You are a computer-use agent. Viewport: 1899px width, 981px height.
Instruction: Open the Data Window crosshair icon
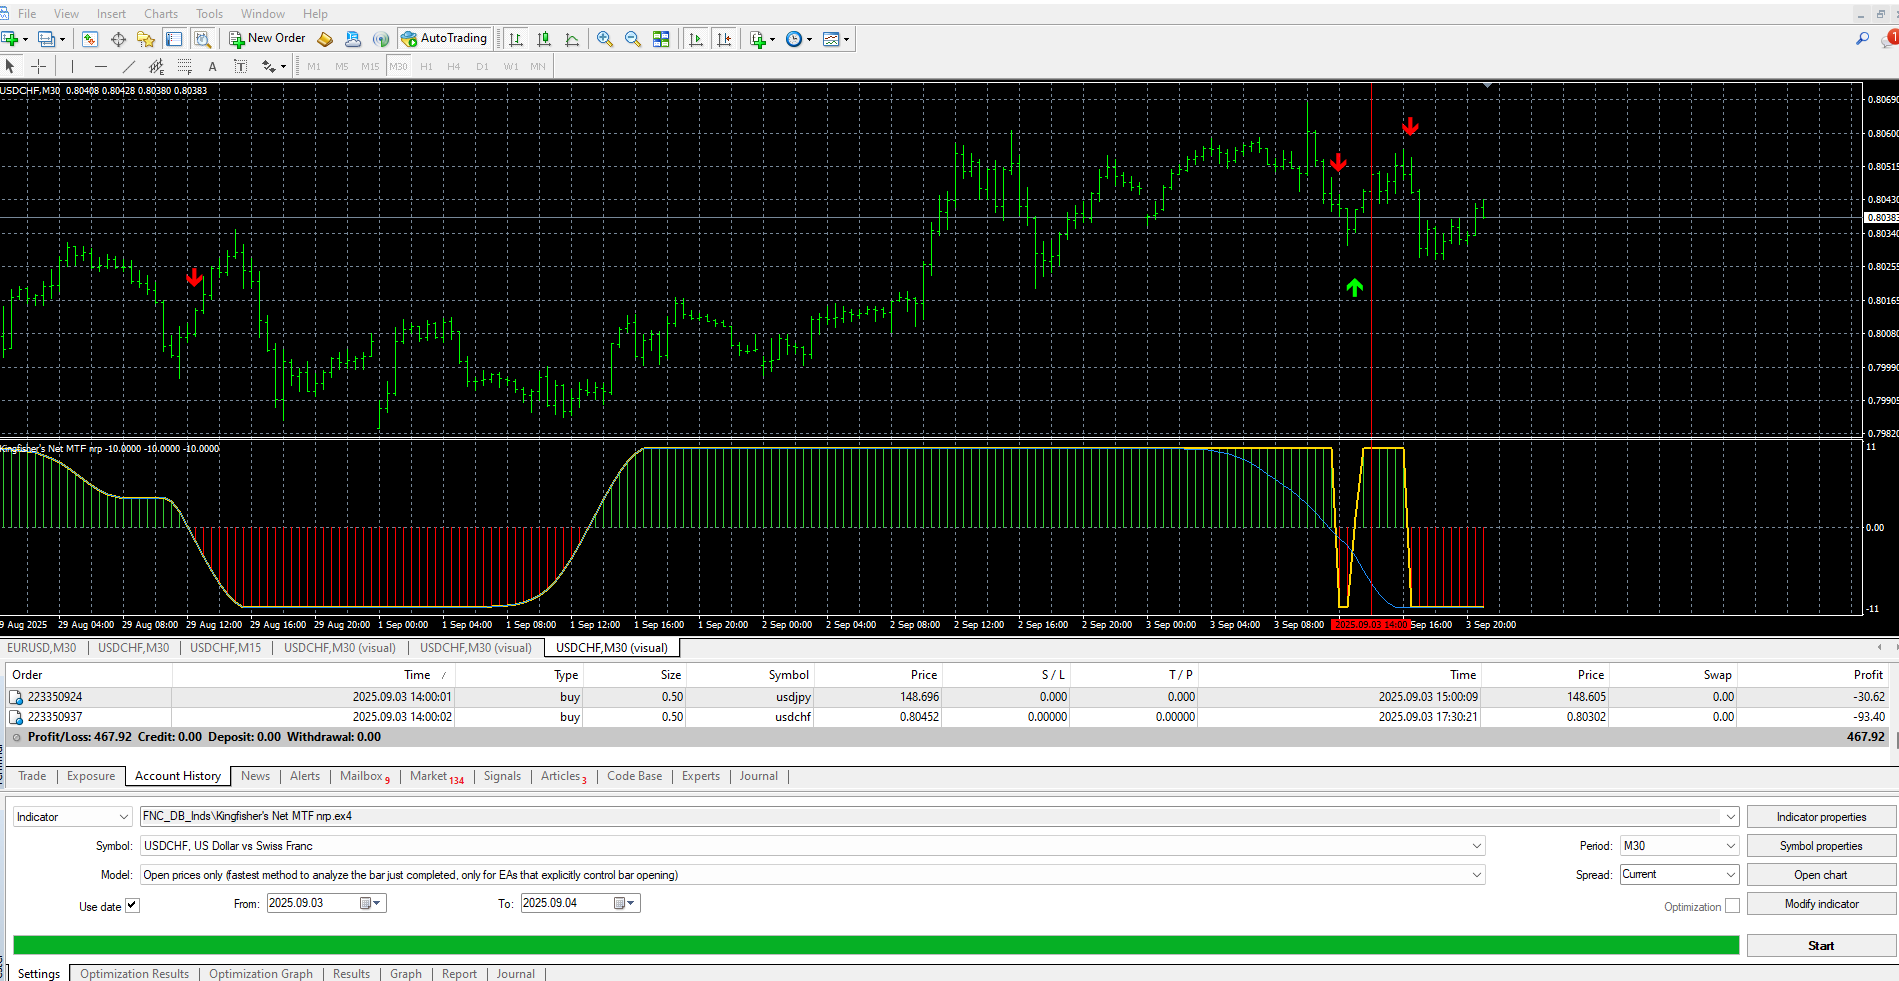pyautogui.click(x=118, y=39)
